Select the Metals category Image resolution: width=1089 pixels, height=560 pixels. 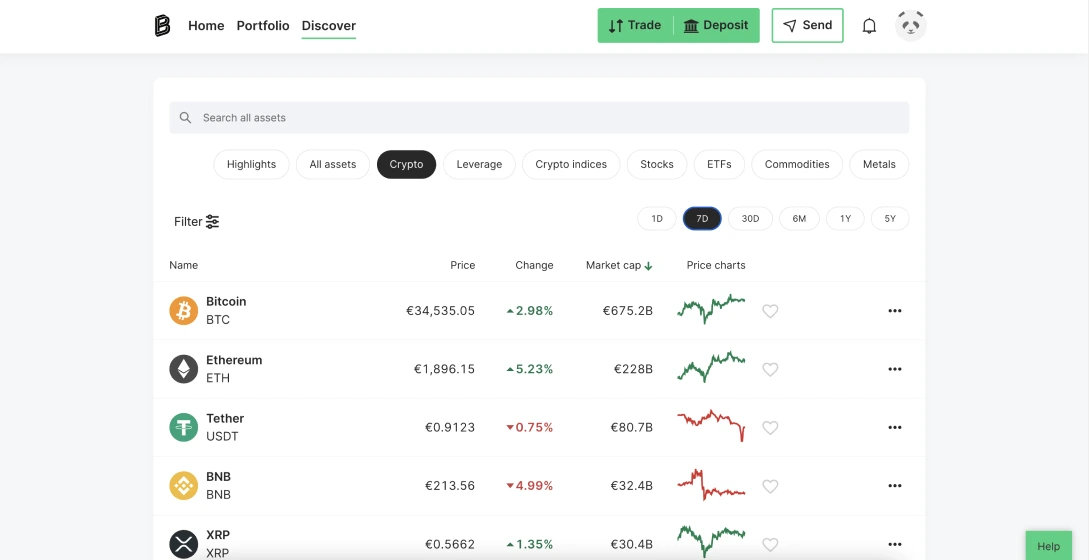coord(879,165)
